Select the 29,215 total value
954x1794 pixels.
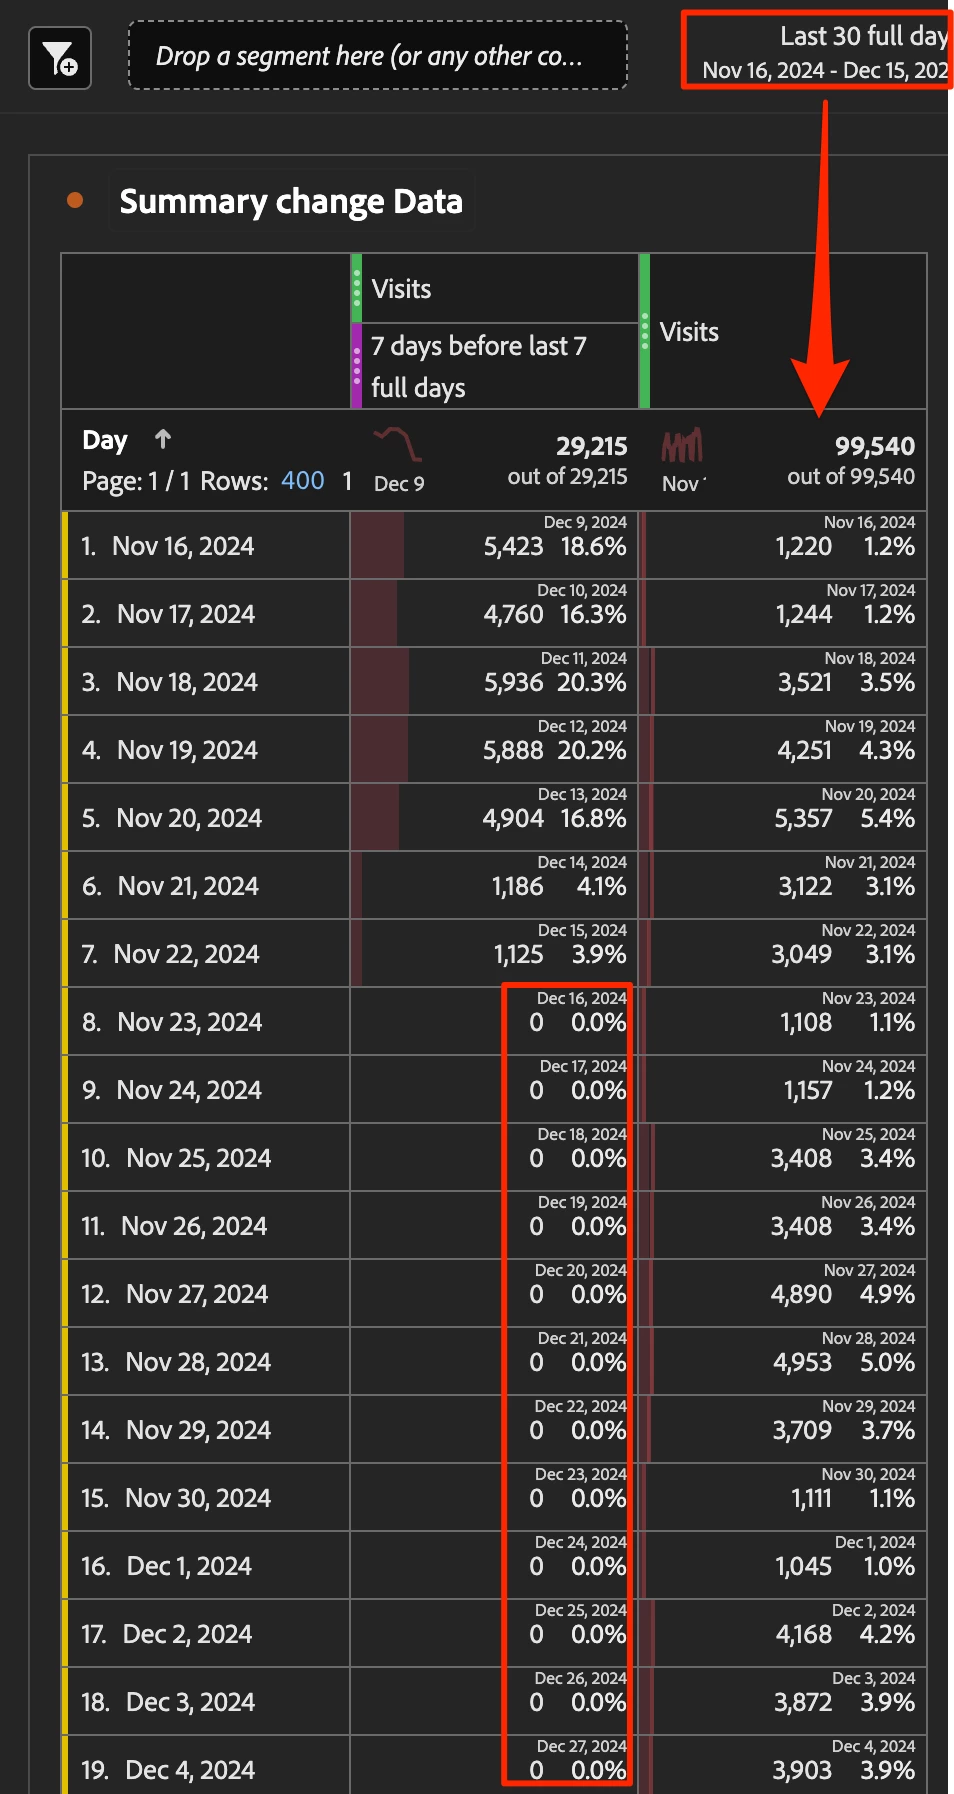[x=592, y=446]
